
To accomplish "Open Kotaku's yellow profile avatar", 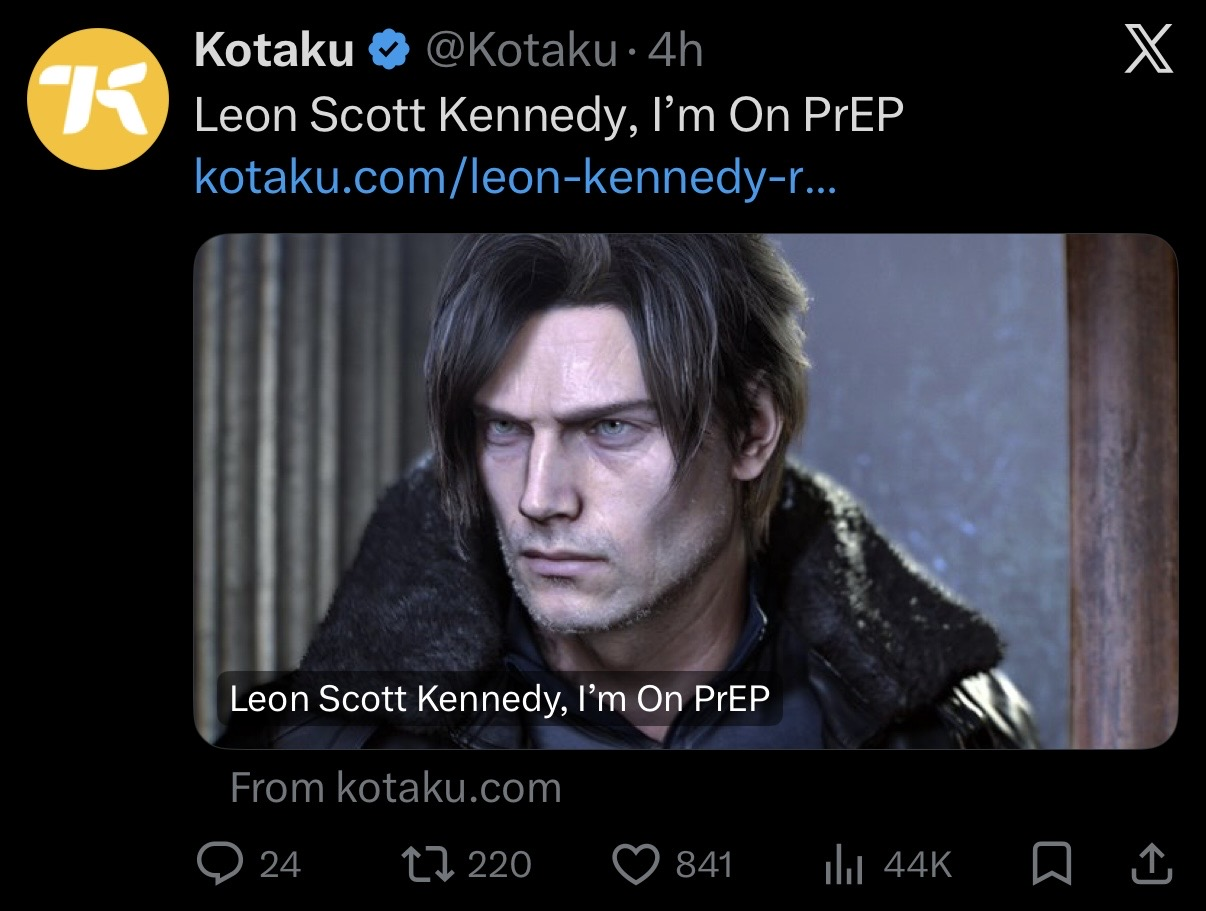I will tap(97, 99).
